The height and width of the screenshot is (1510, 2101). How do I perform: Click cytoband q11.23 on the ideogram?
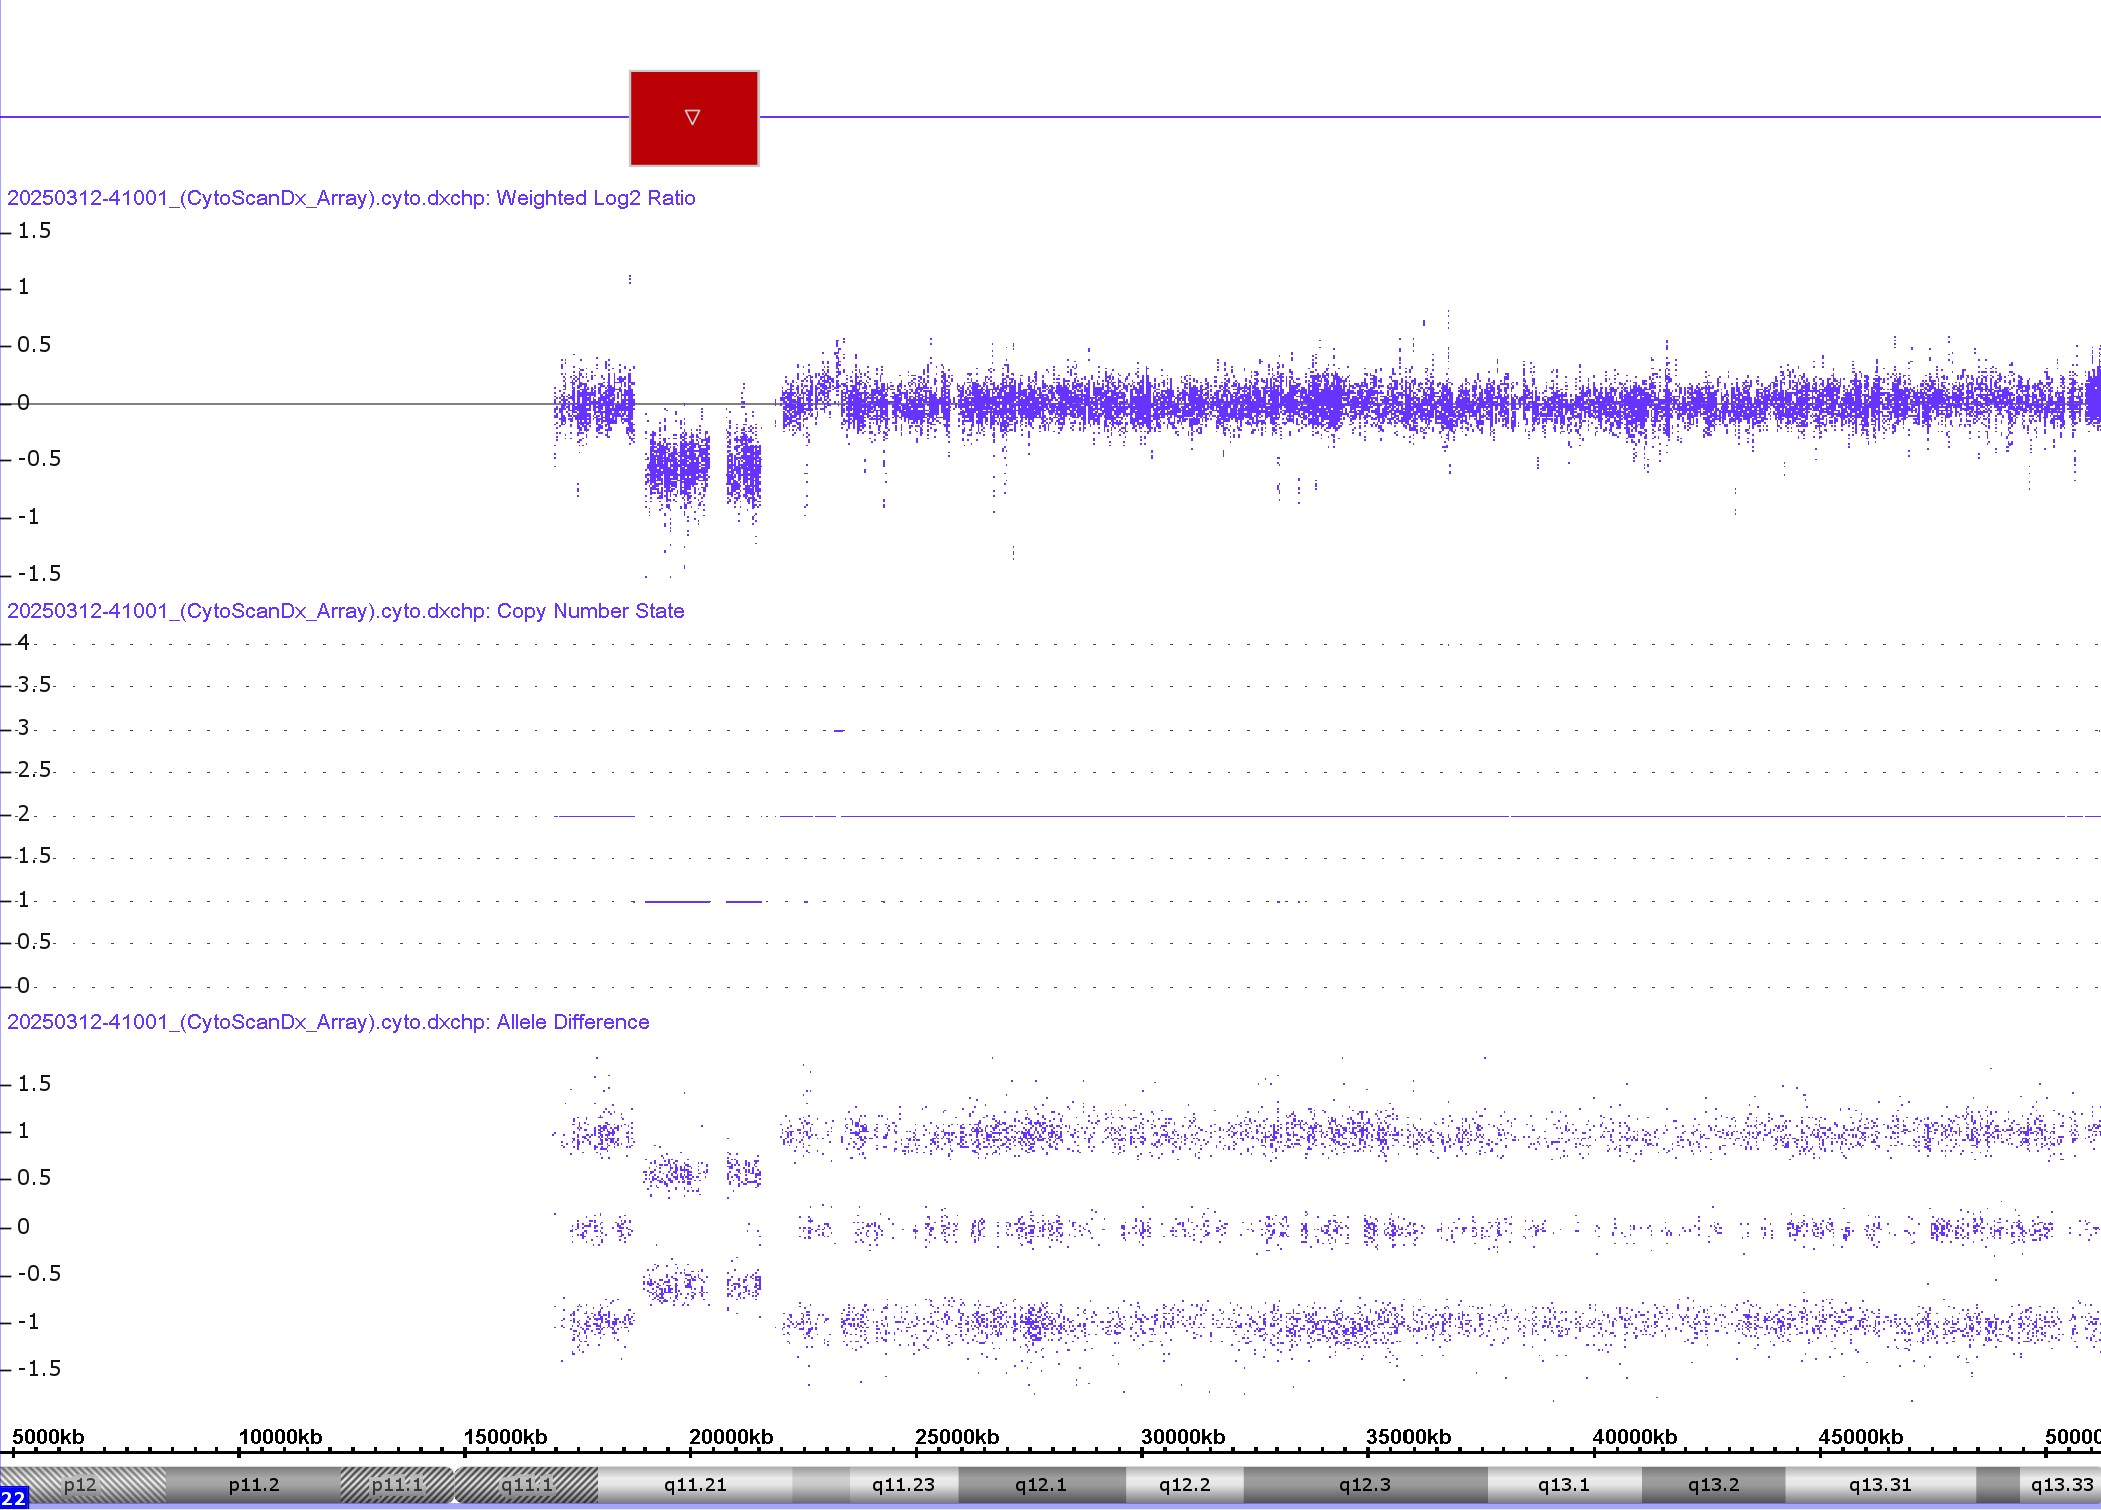tap(903, 1485)
